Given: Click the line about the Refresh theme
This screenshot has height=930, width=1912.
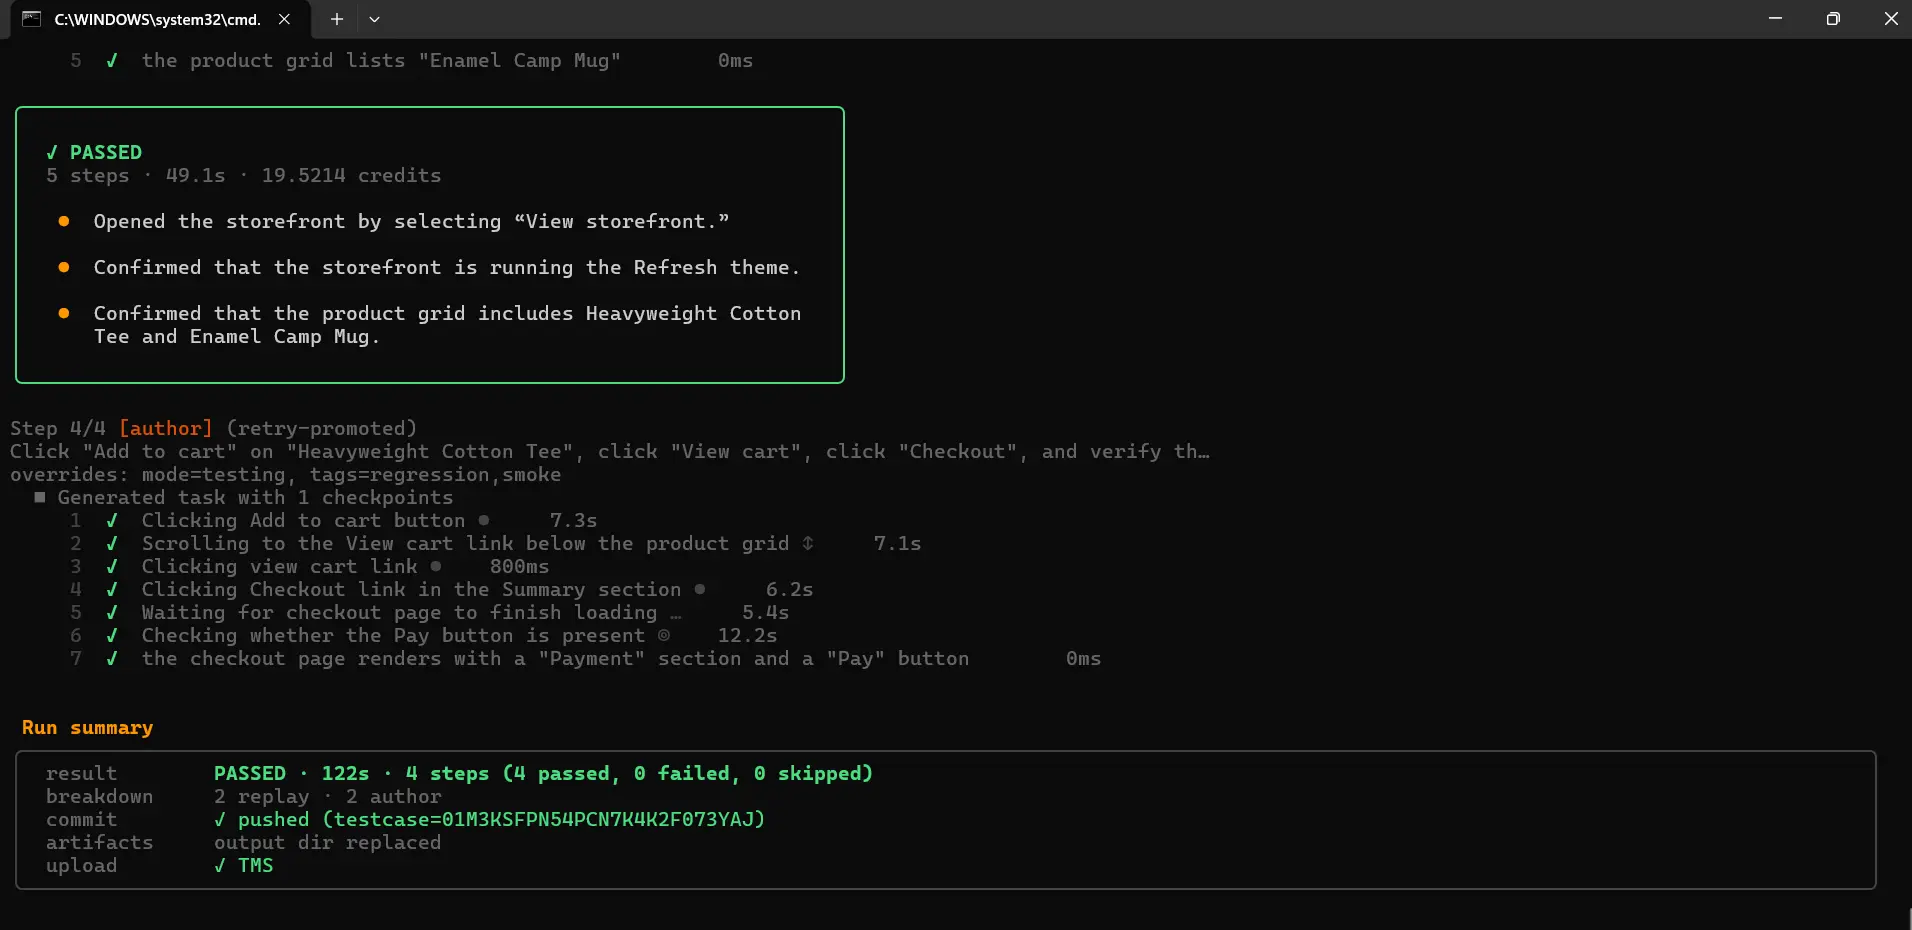Looking at the screenshot, I should [x=447, y=267].
